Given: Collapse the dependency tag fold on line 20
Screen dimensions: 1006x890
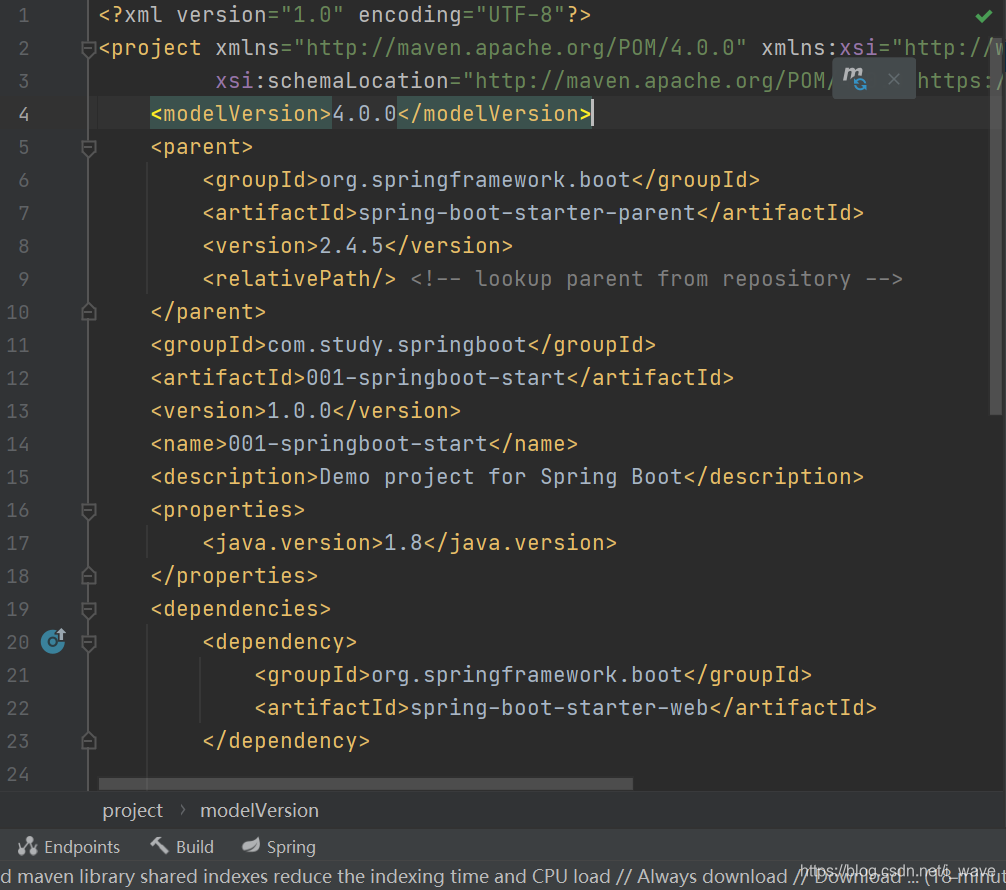Looking at the screenshot, I should click(89, 642).
